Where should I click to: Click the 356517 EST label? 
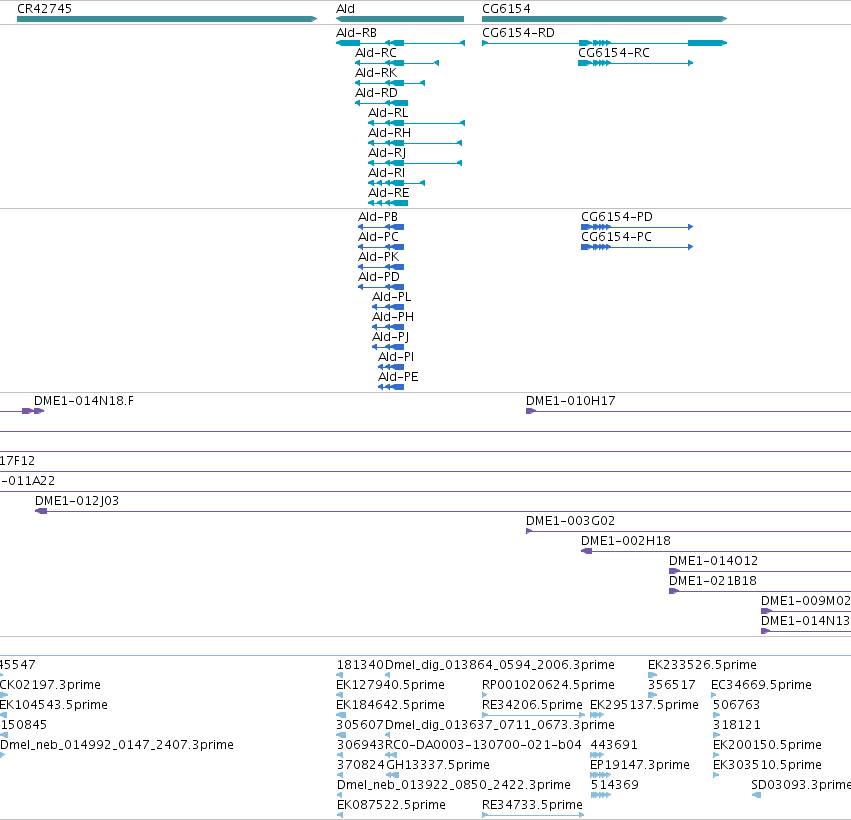pos(672,685)
